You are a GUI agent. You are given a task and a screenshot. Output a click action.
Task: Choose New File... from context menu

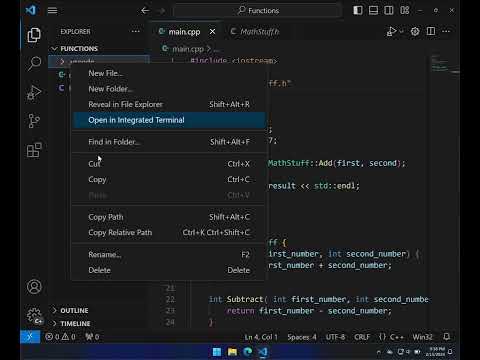169,73
